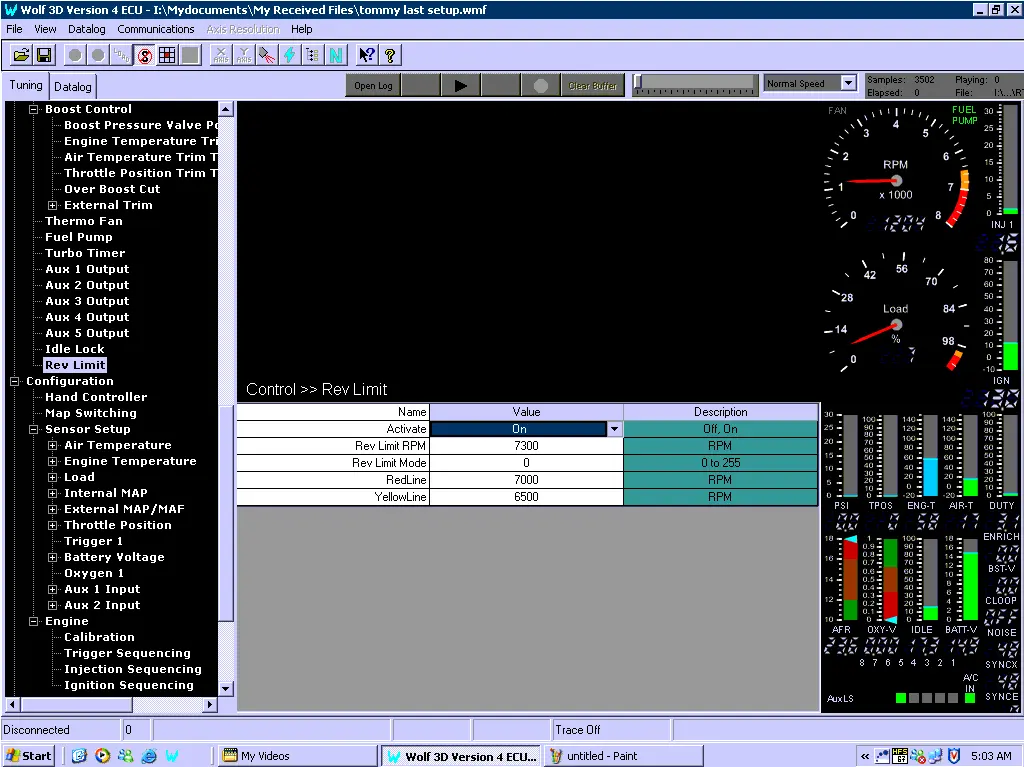Click the red grid table icon
This screenshot has width=1024, height=767.
[x=167, y=55]
